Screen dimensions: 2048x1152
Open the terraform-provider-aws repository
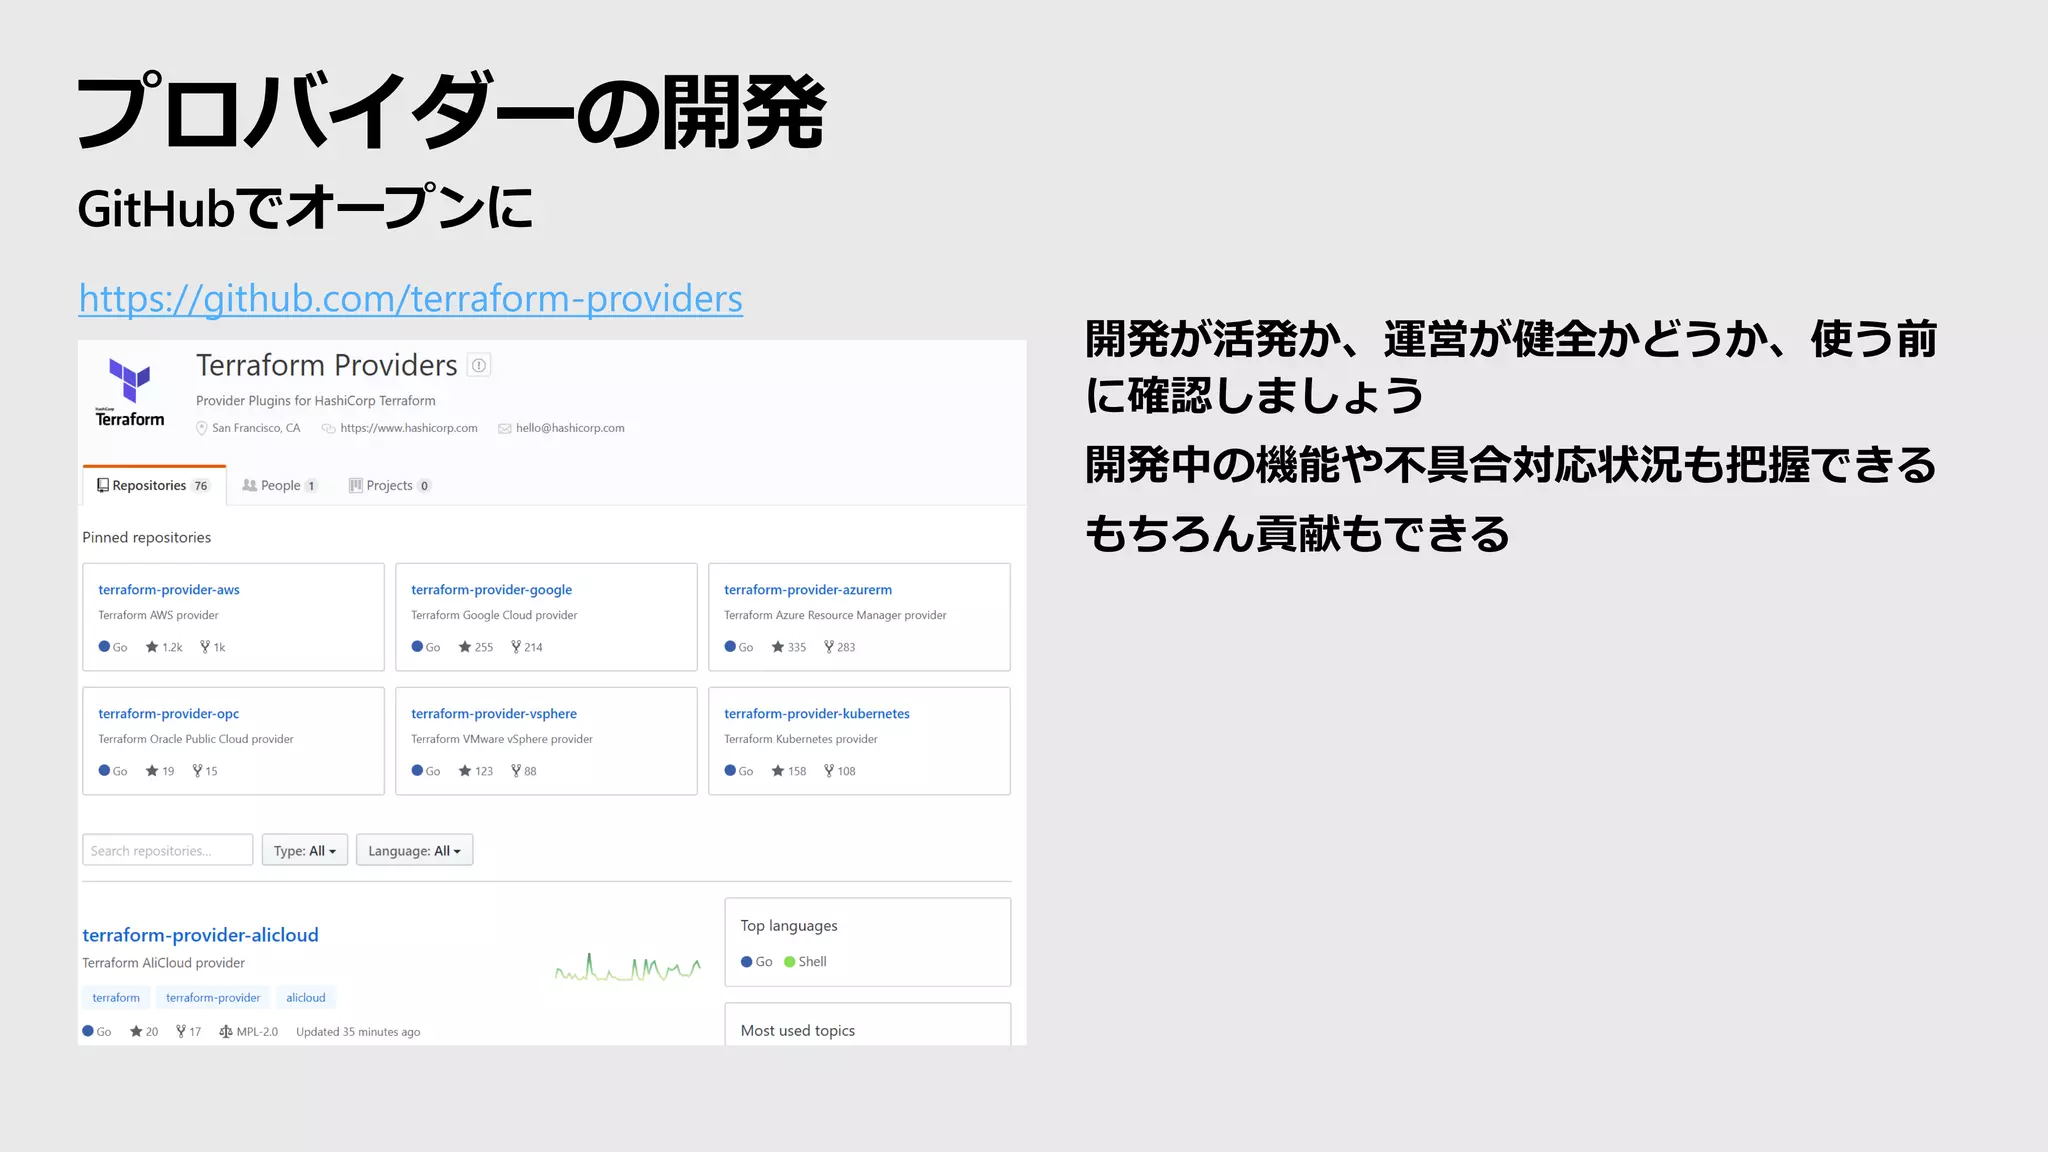(x=169, y=590)
